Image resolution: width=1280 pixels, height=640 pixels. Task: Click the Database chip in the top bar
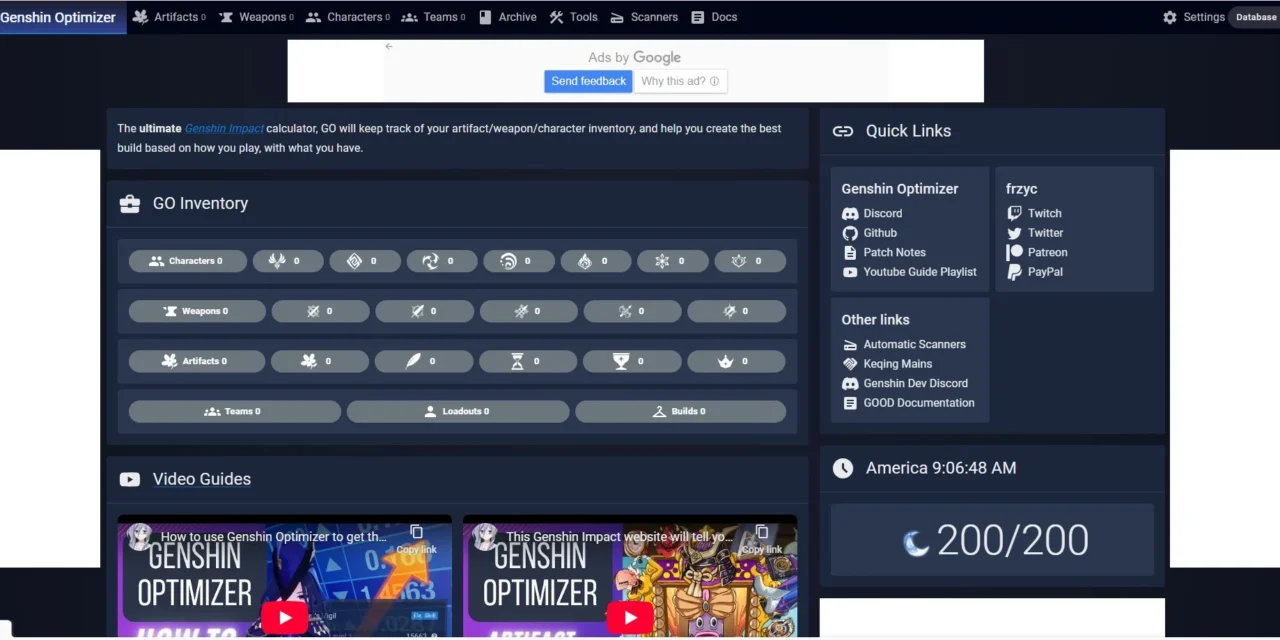pyautogui.click(x=1255, y=17)
